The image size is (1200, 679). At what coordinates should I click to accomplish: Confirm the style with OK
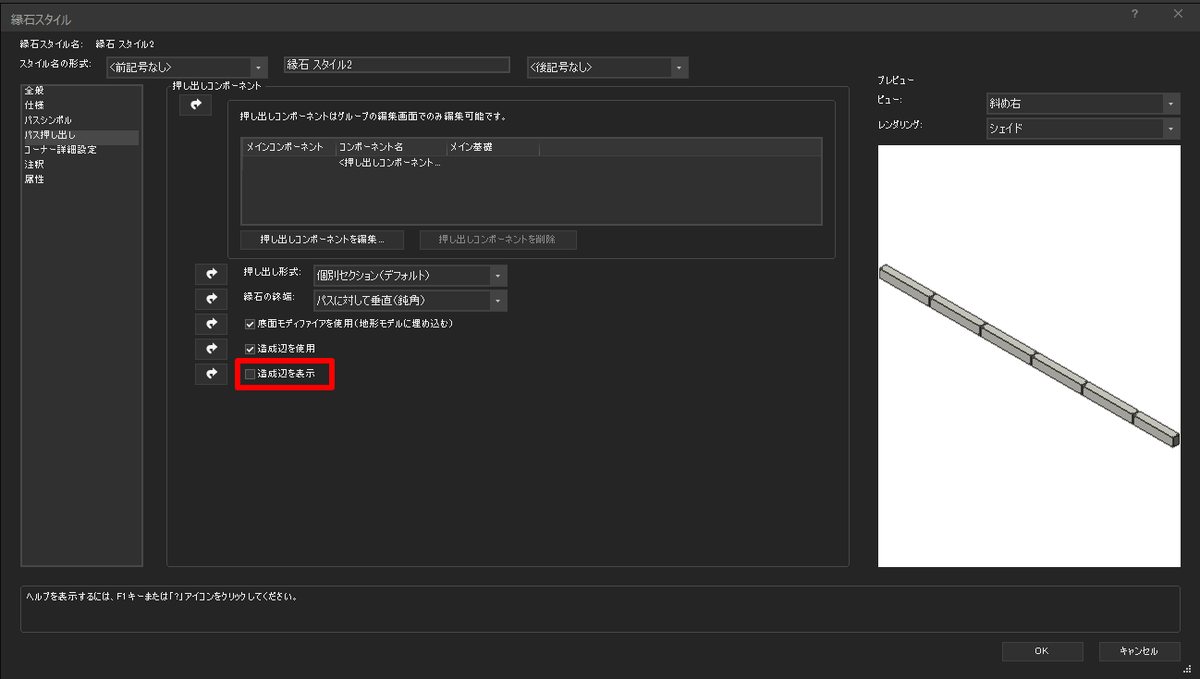[1042, 650]
